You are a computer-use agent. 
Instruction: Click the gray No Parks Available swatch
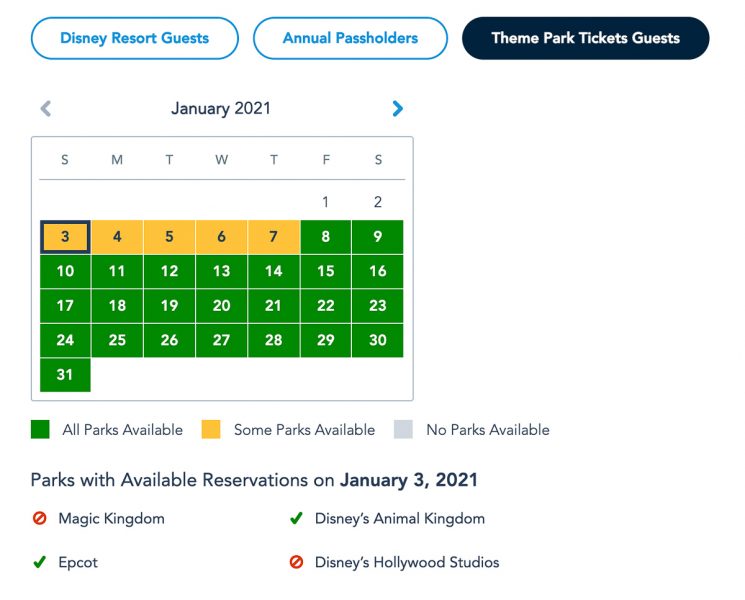[x=403, y=429]
